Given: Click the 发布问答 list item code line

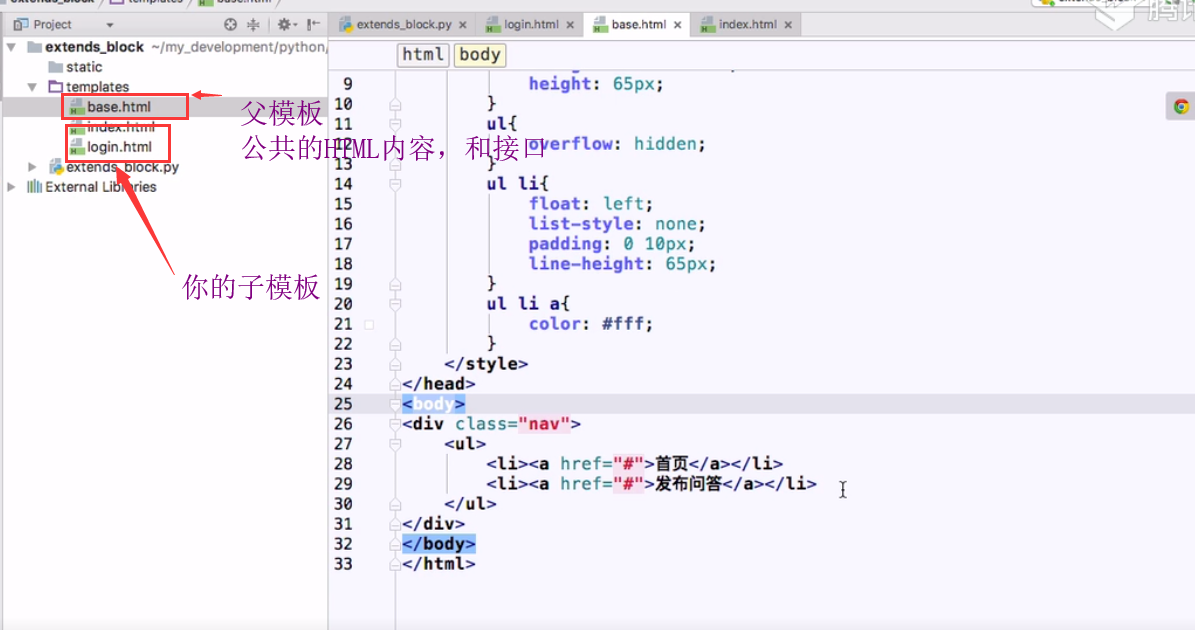Looking at the screenshot, I should coord(652,484).
